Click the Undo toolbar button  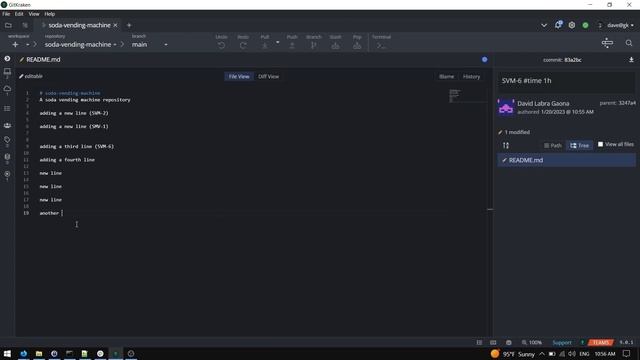click(x=221, y=42)
